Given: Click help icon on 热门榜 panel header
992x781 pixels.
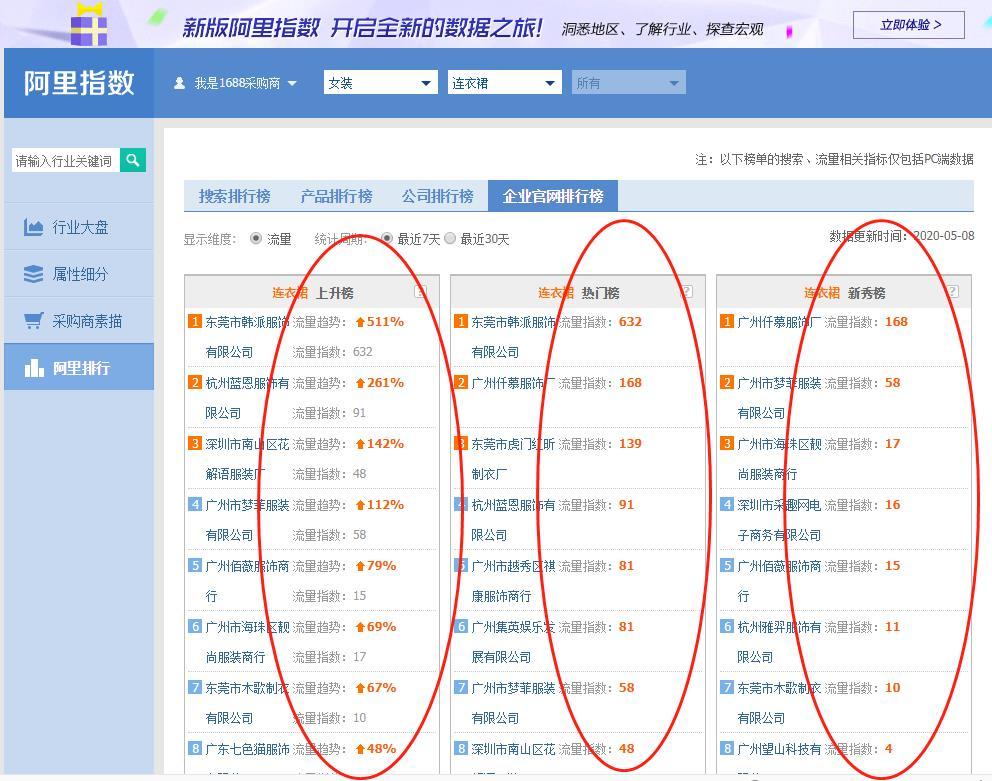Looking at the screenshot, I should [x=686, y=292].
